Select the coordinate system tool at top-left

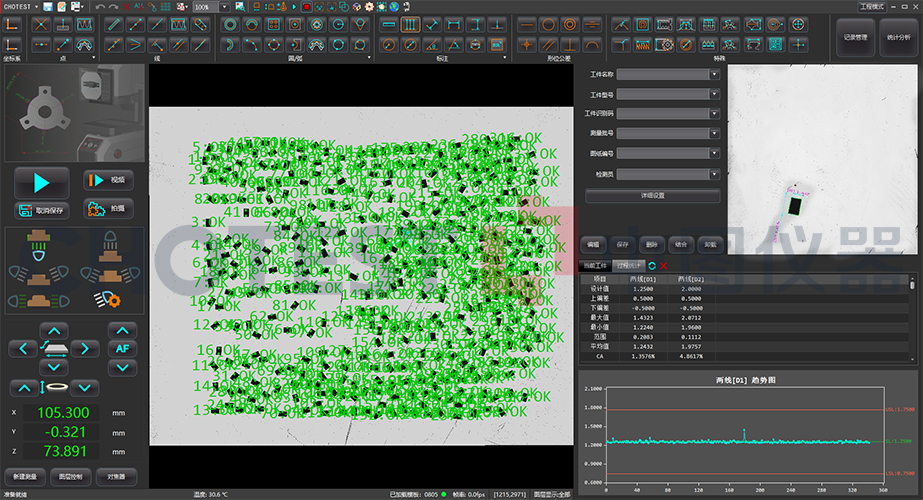(x=13, y=24)
